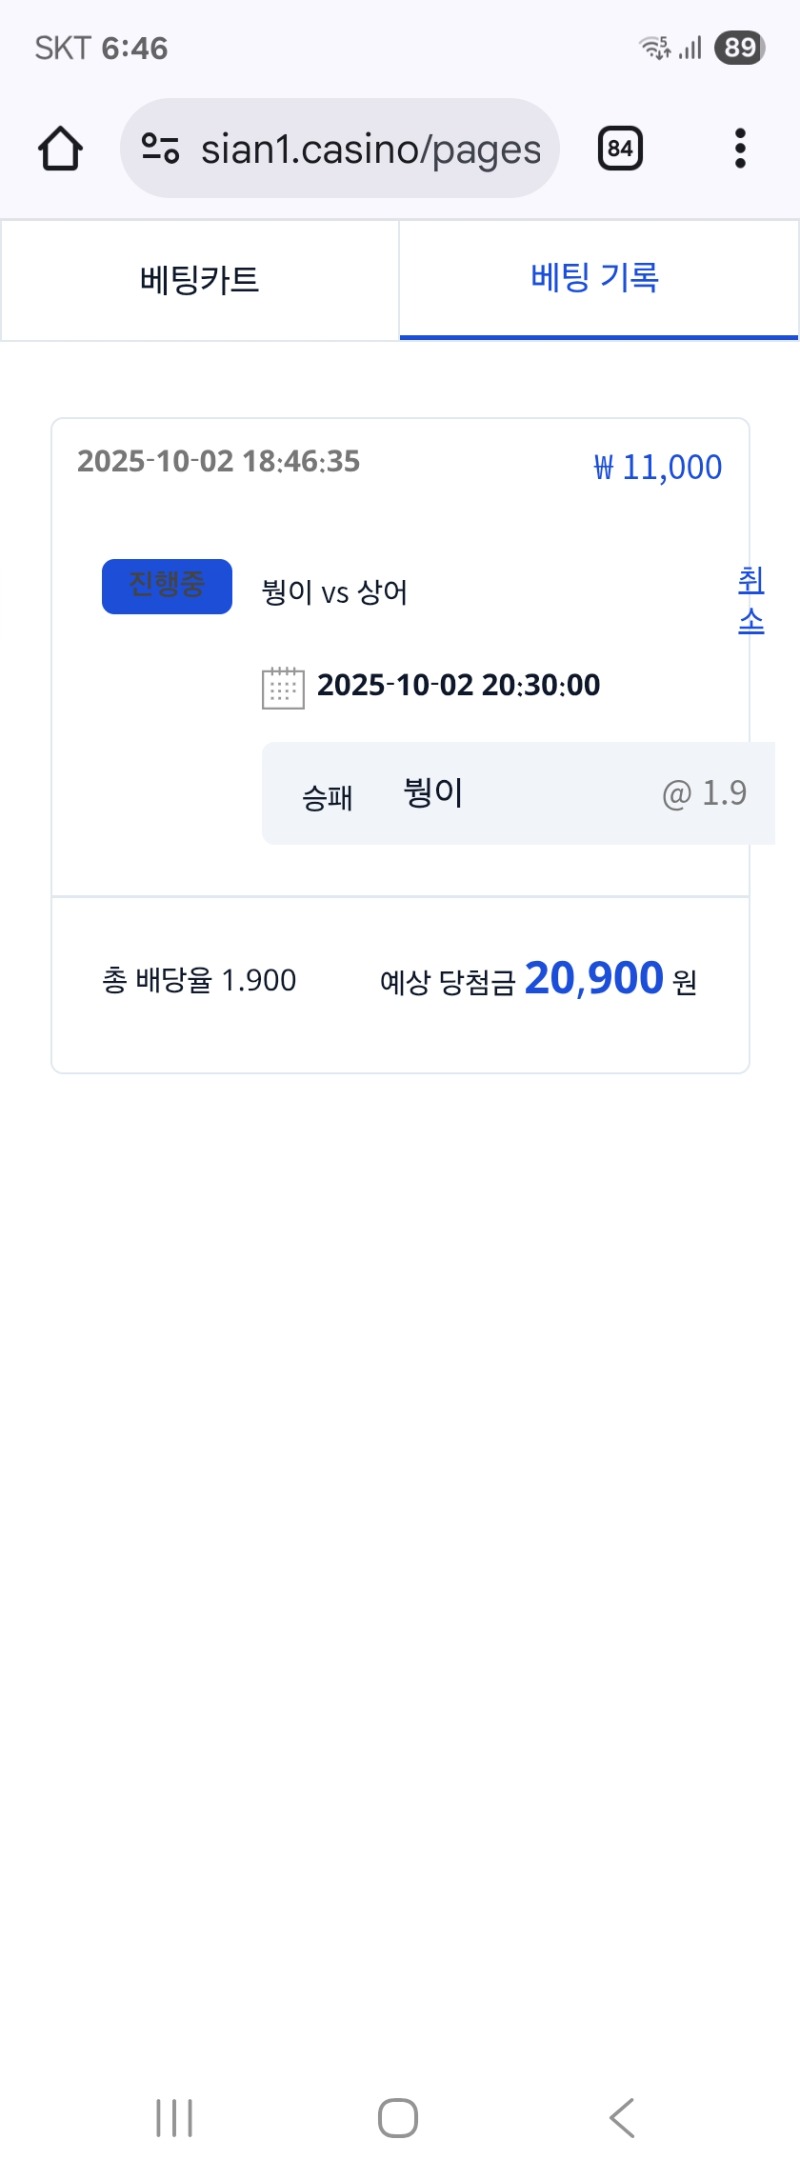Viewport: 800px width, 2180px height.
Task: Click the calendar icon beside match time
Action: pyautogui.click(x=283, y=688)
